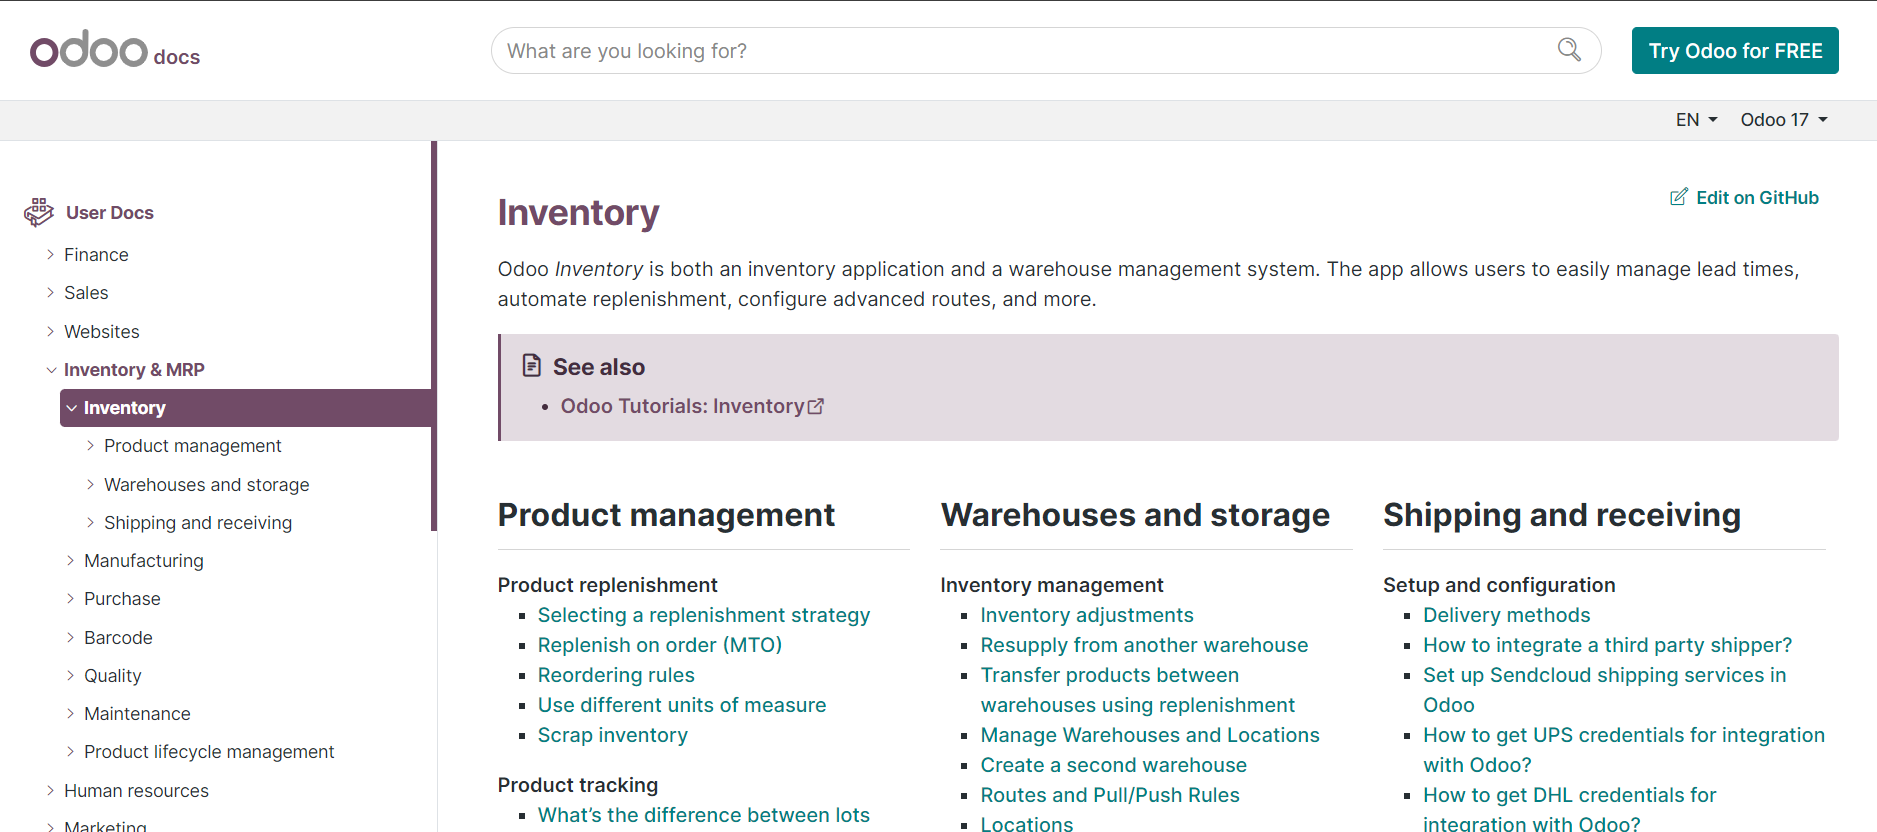Open Maintenance in the sidebar

pyautogui.click(x=137, y=714)
